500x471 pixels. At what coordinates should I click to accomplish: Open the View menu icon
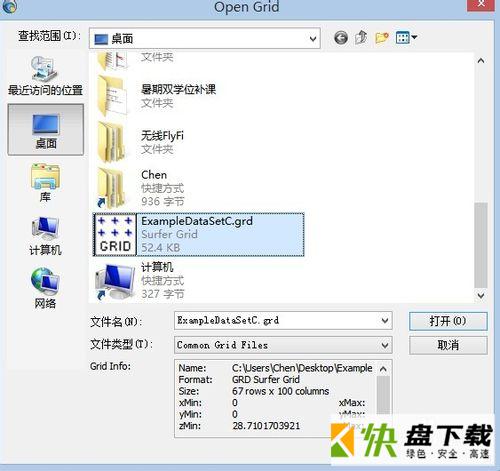(406, 37)
